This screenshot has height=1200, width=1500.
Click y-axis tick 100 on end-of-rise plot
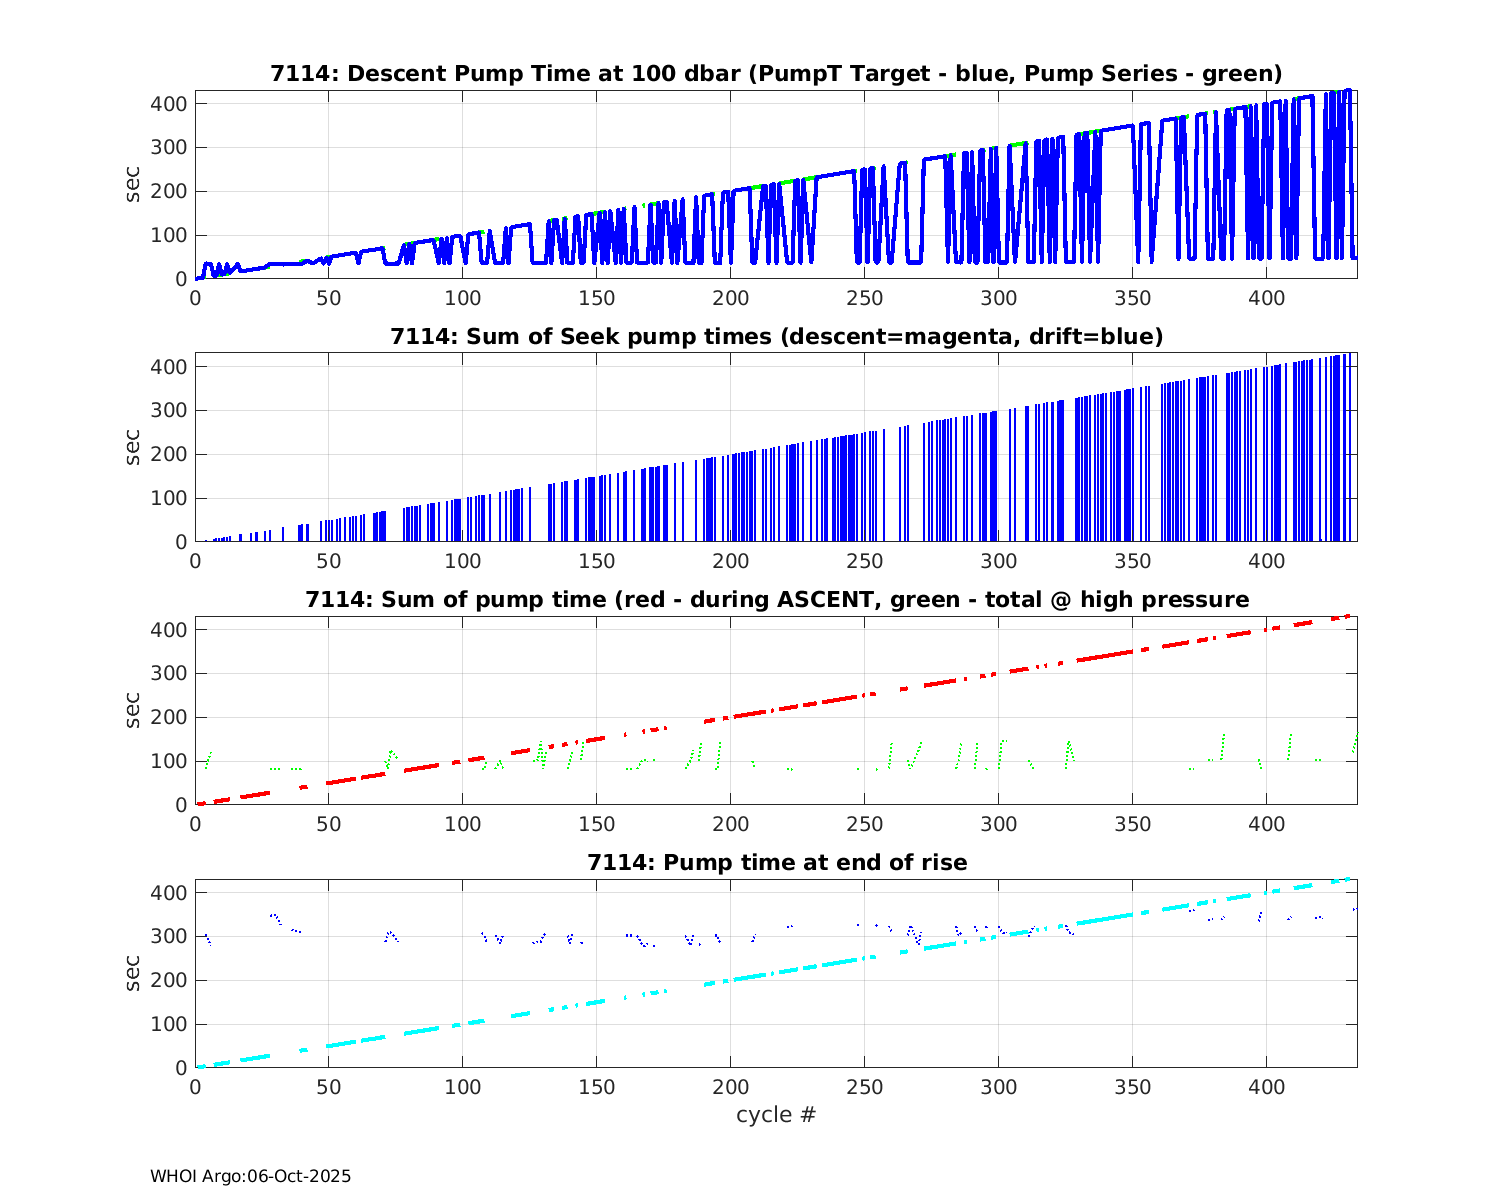(168, 1024)
